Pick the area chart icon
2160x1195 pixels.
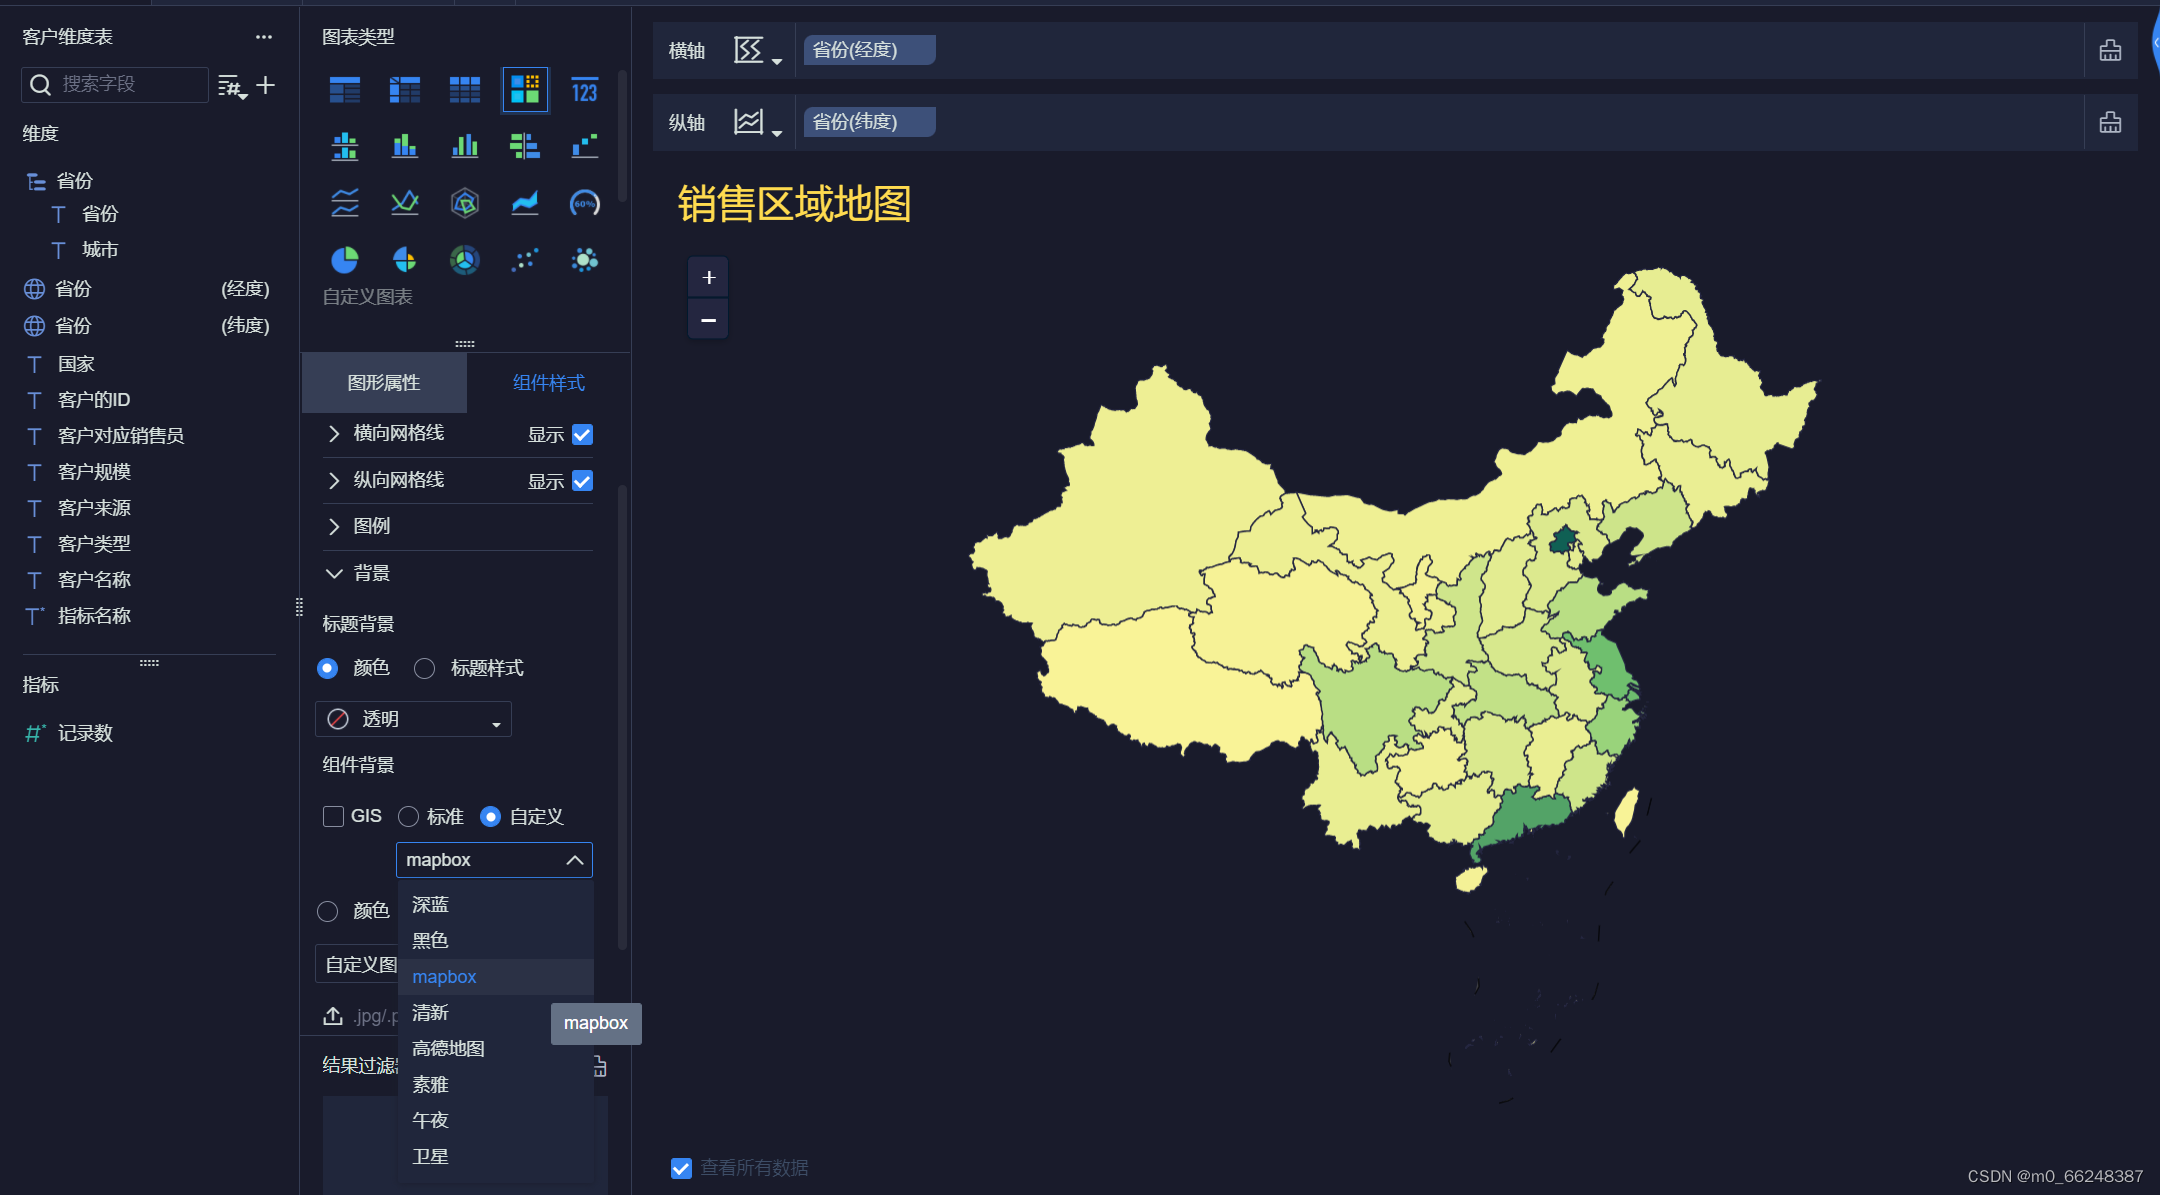coord(525,204)
